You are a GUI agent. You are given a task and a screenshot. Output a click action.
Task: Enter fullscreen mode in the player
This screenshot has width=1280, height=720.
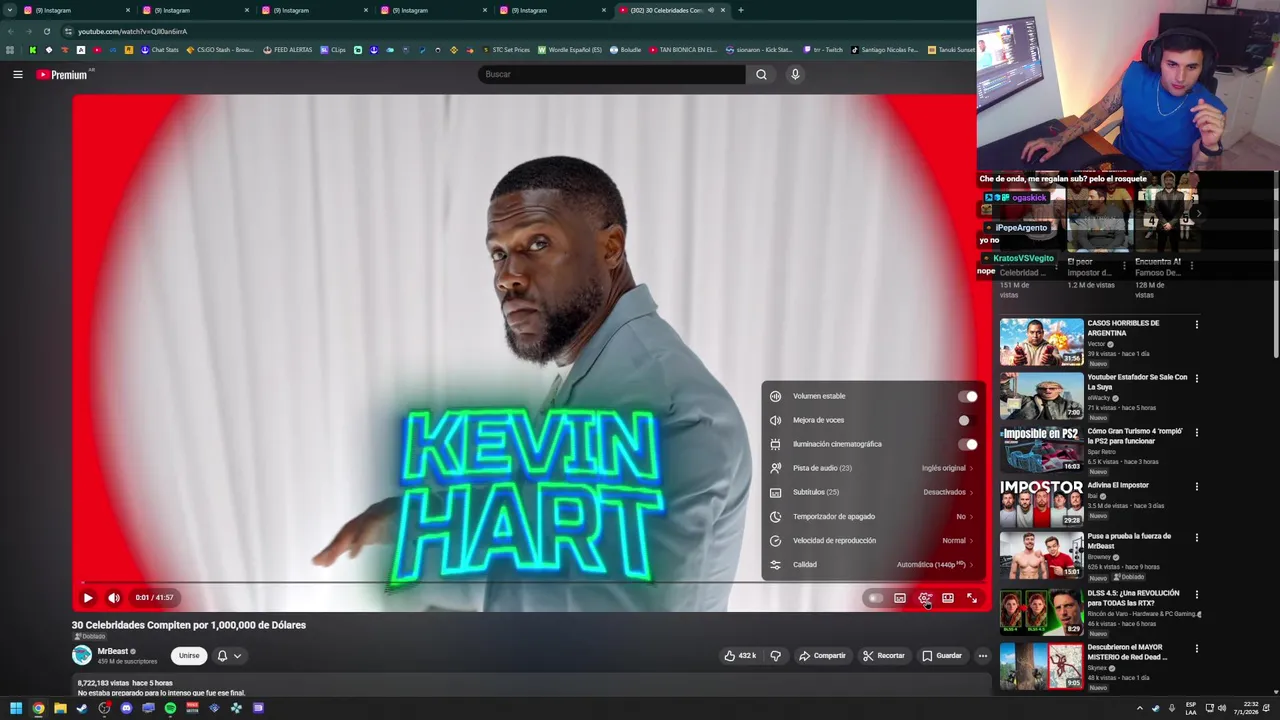(972, 598)
